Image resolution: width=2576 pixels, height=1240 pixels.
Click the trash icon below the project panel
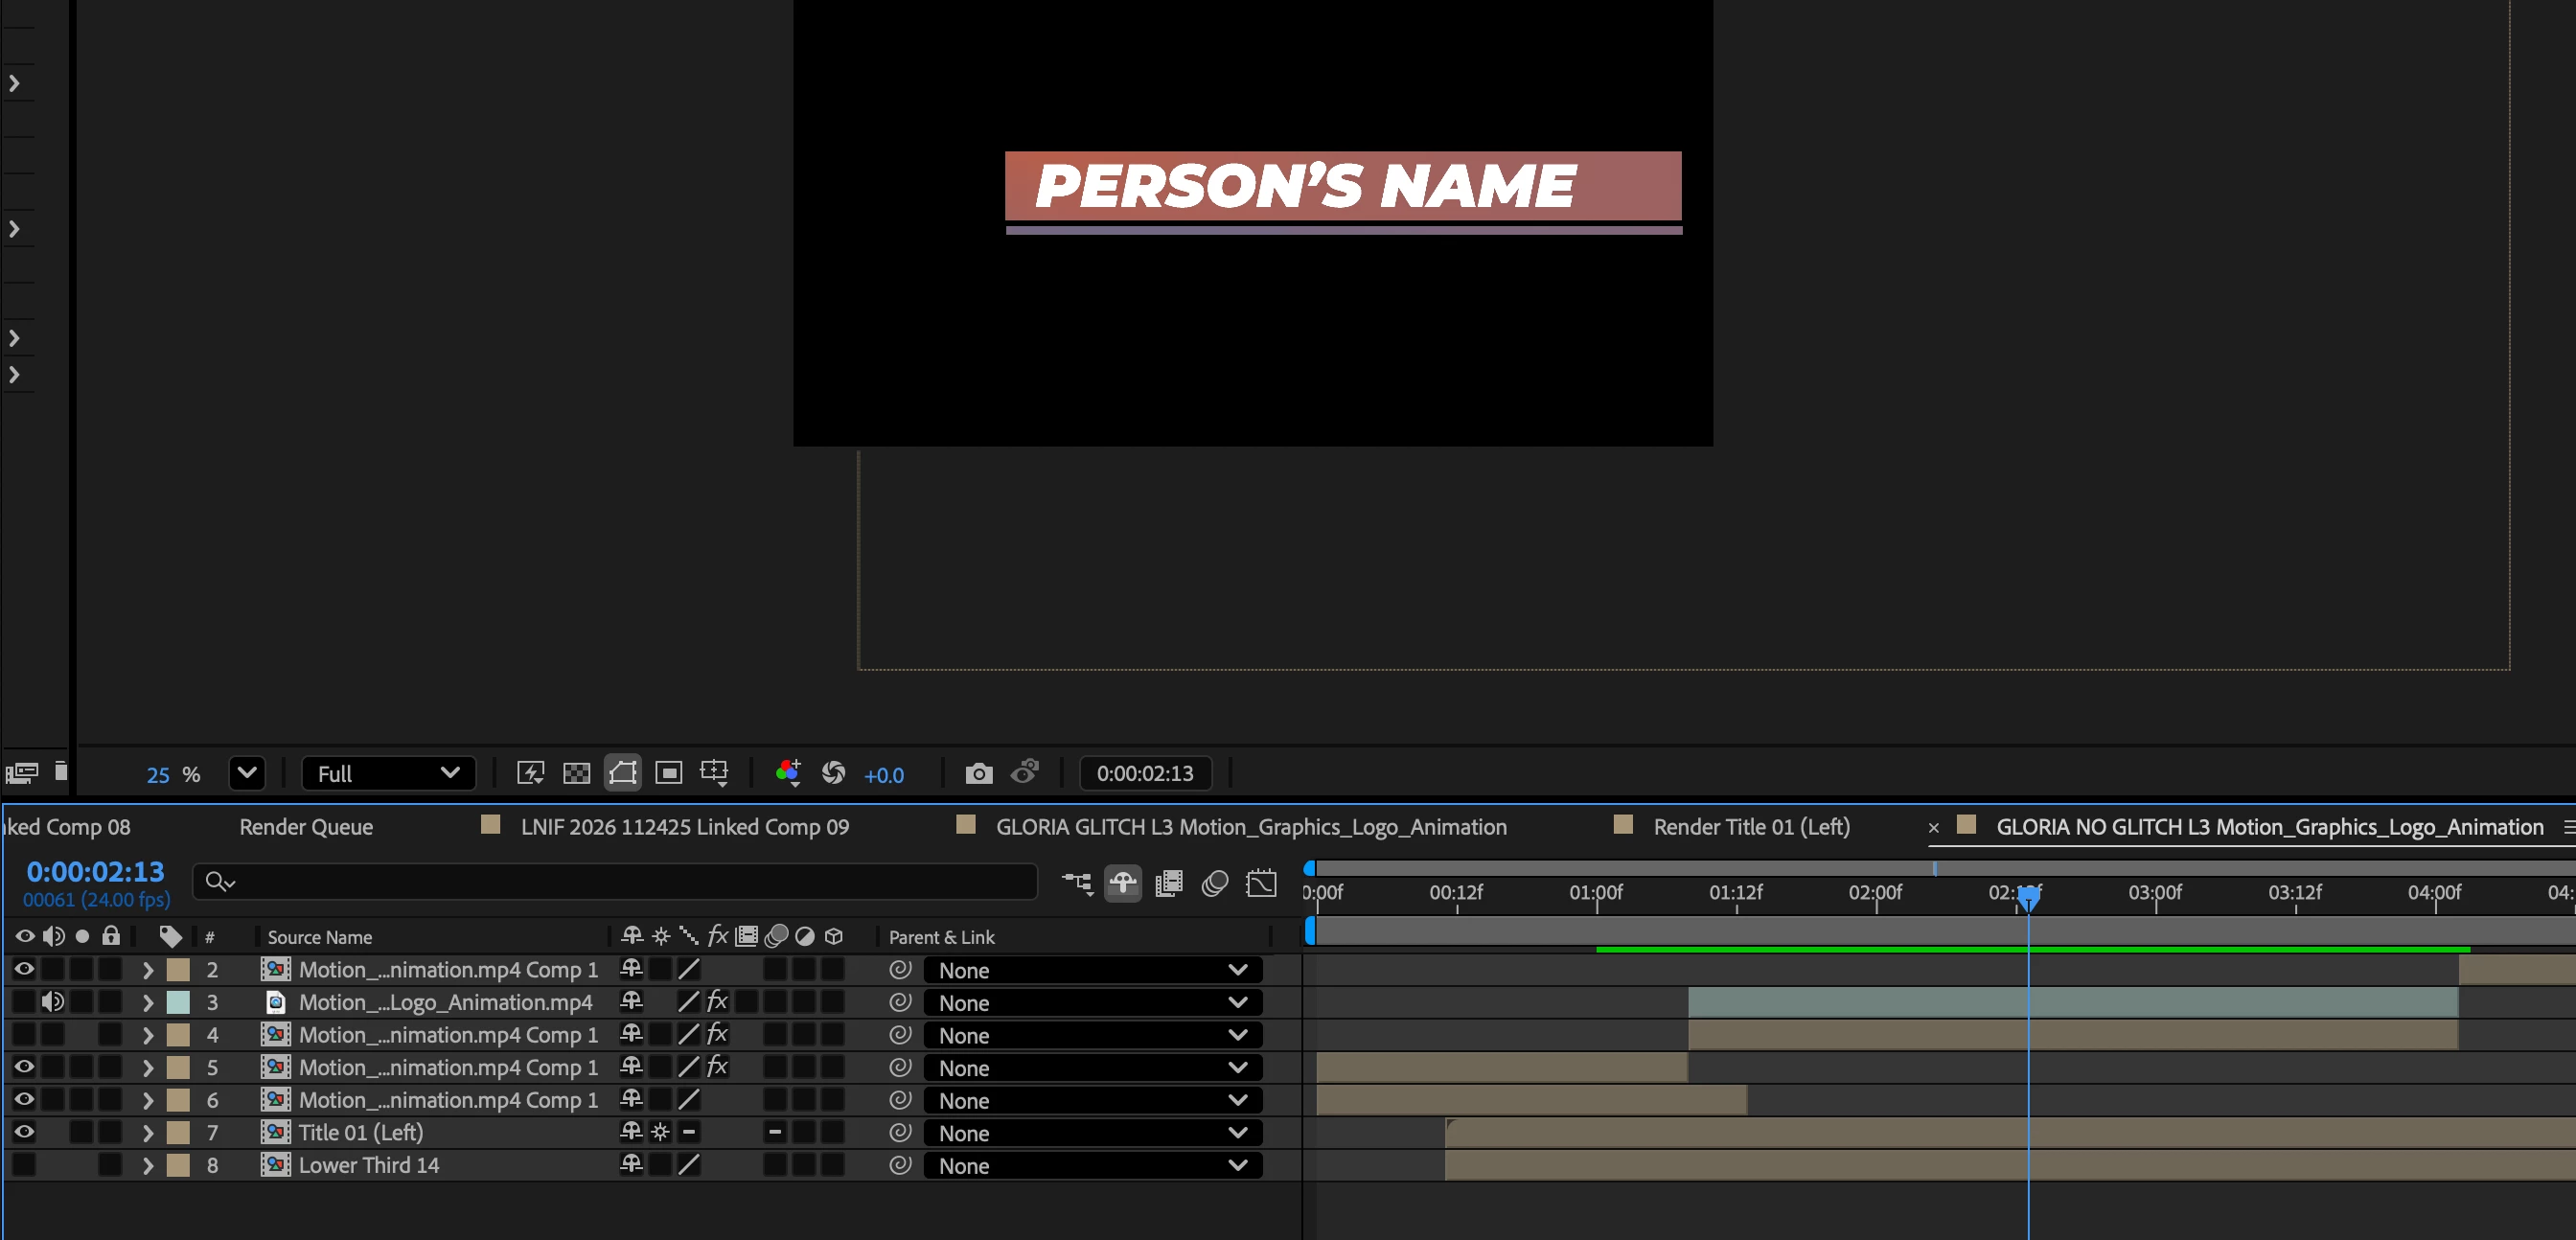point(61,771)
